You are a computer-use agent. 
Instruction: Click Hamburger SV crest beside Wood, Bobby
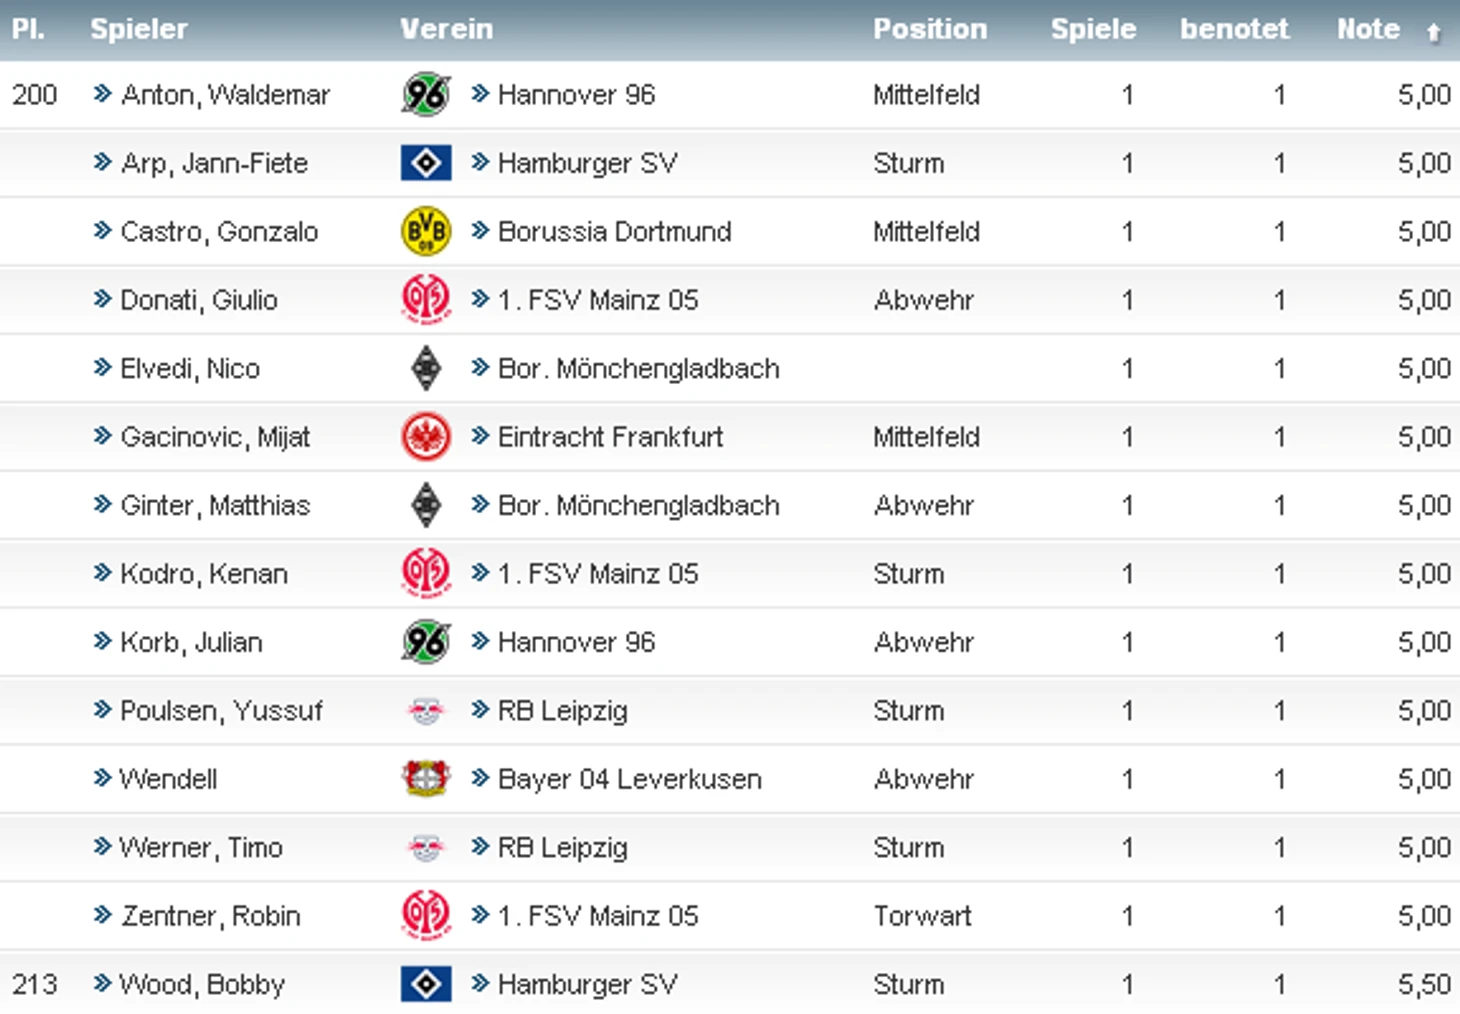click(x=426, y=985)
